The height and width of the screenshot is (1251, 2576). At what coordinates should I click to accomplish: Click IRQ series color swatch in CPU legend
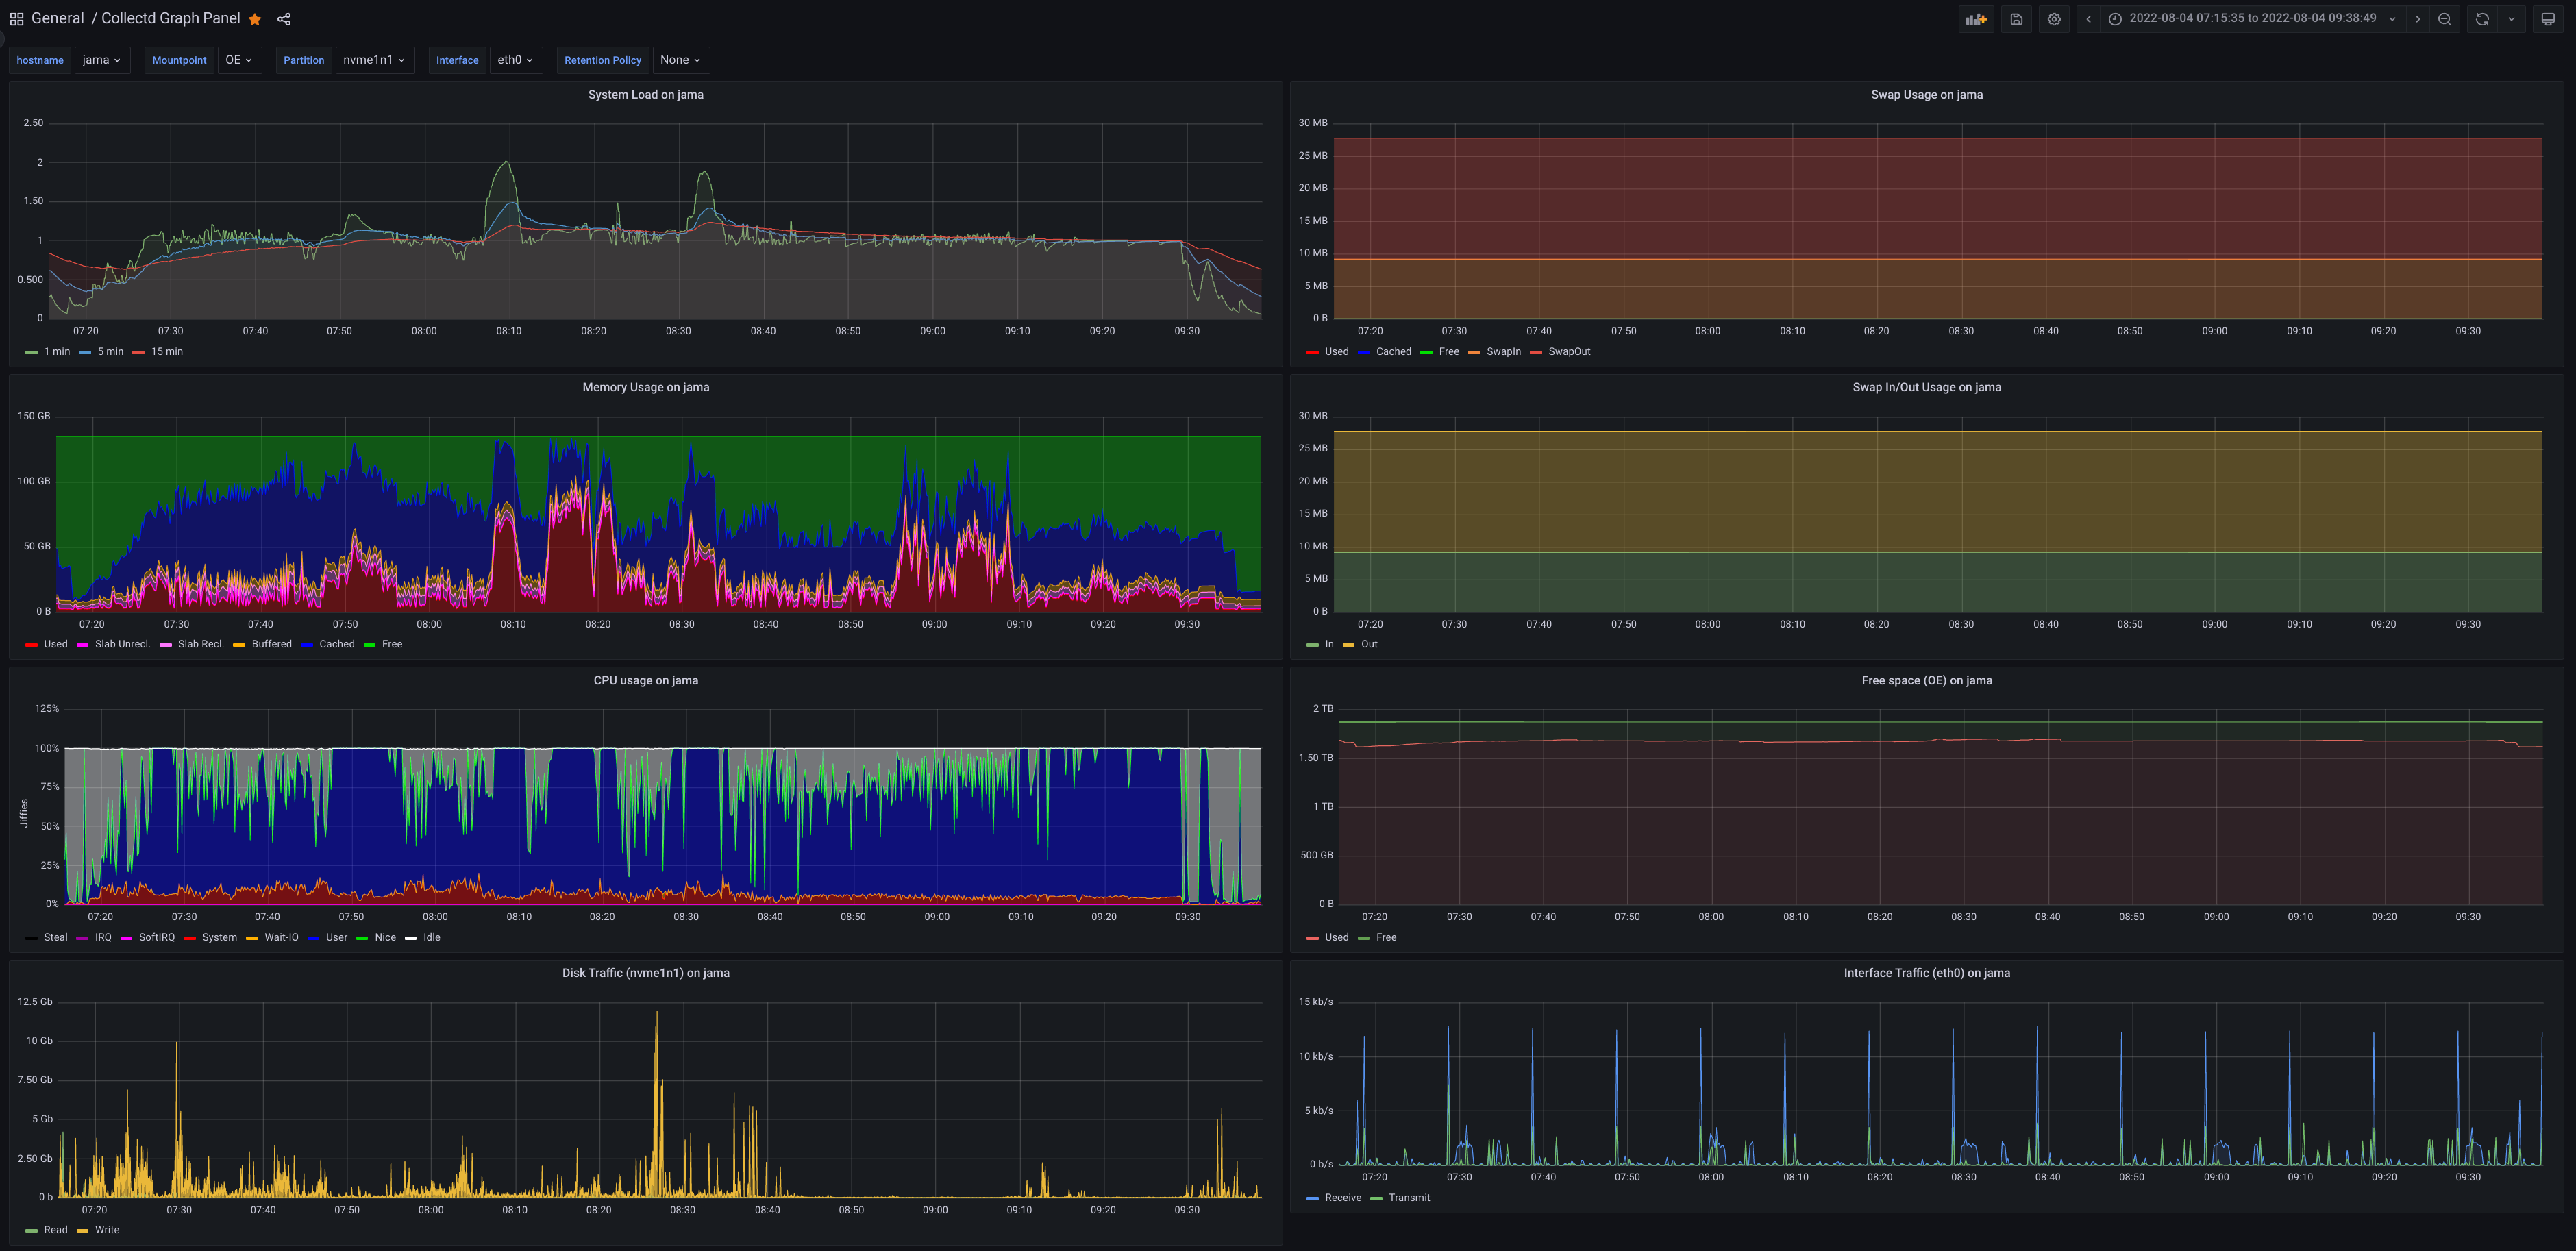click(x=83, y=938)
